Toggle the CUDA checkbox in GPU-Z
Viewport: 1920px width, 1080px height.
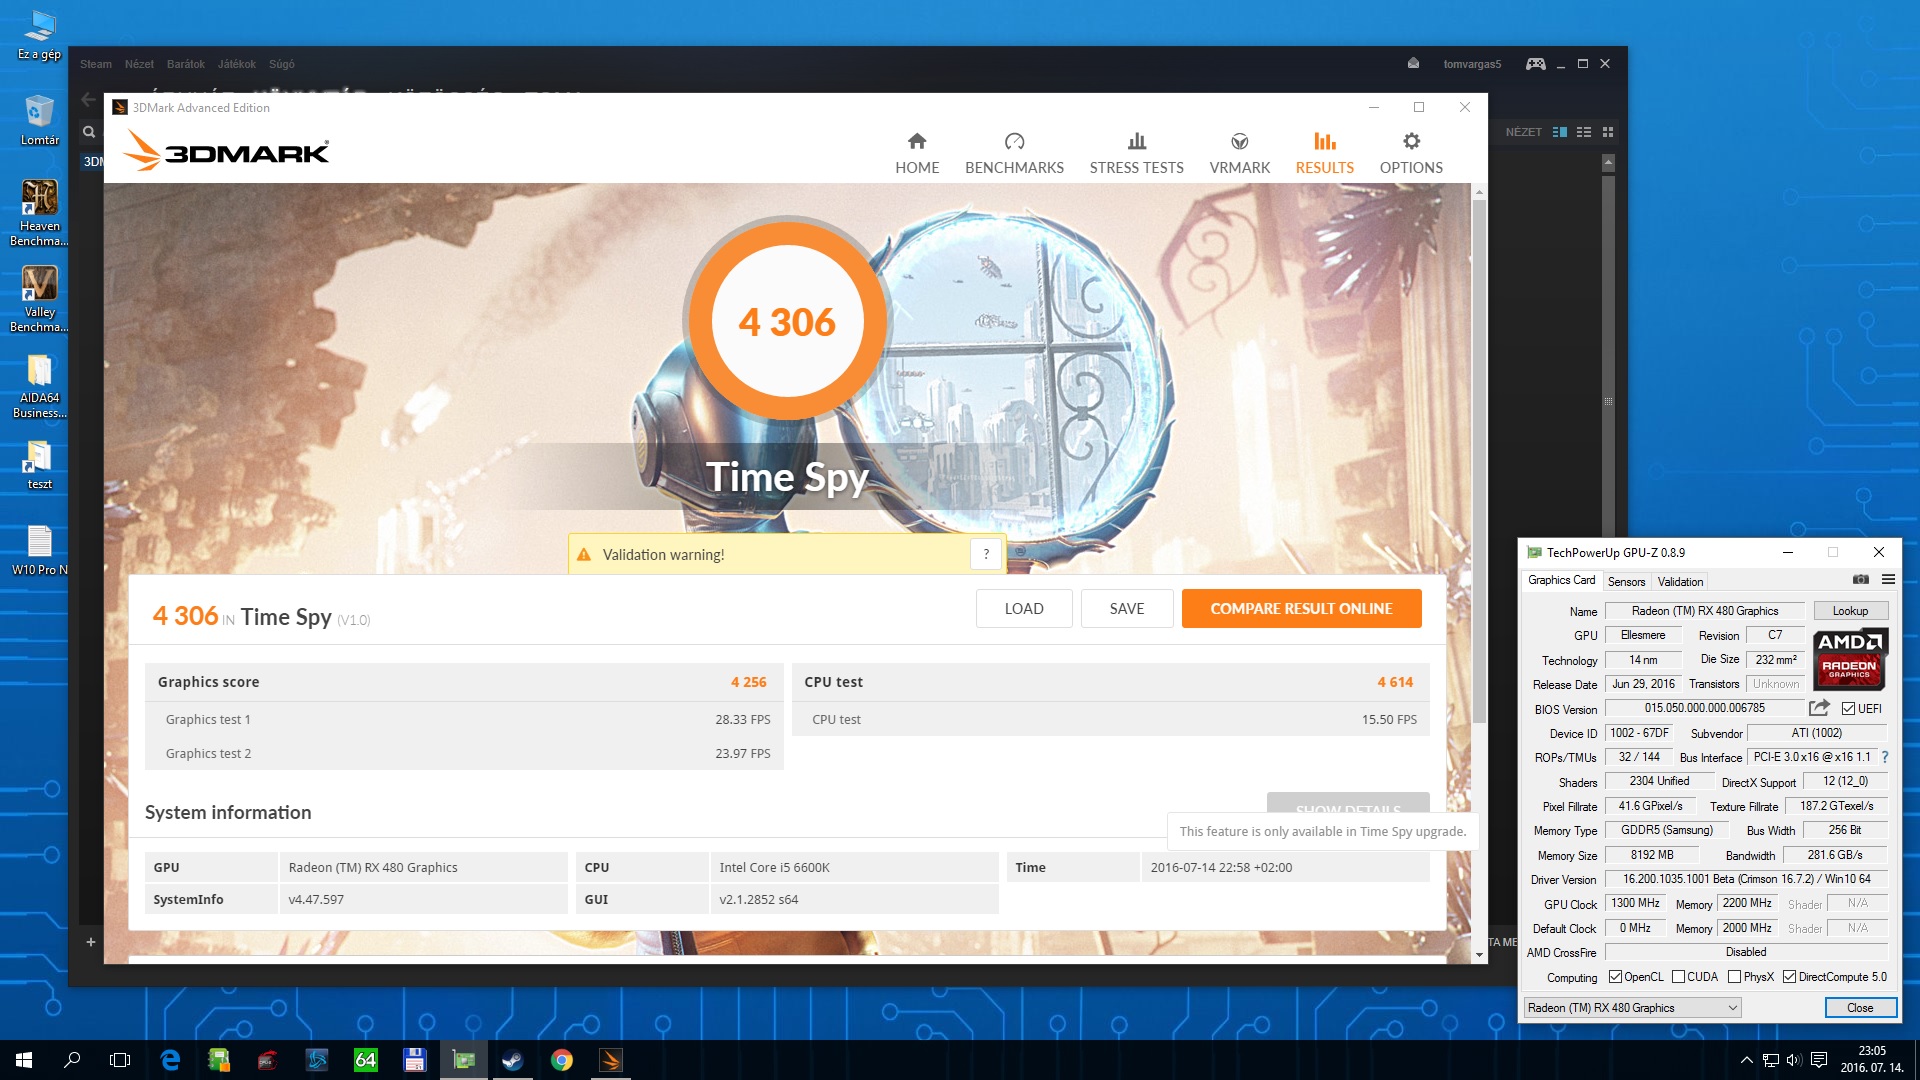point(1679,977)
